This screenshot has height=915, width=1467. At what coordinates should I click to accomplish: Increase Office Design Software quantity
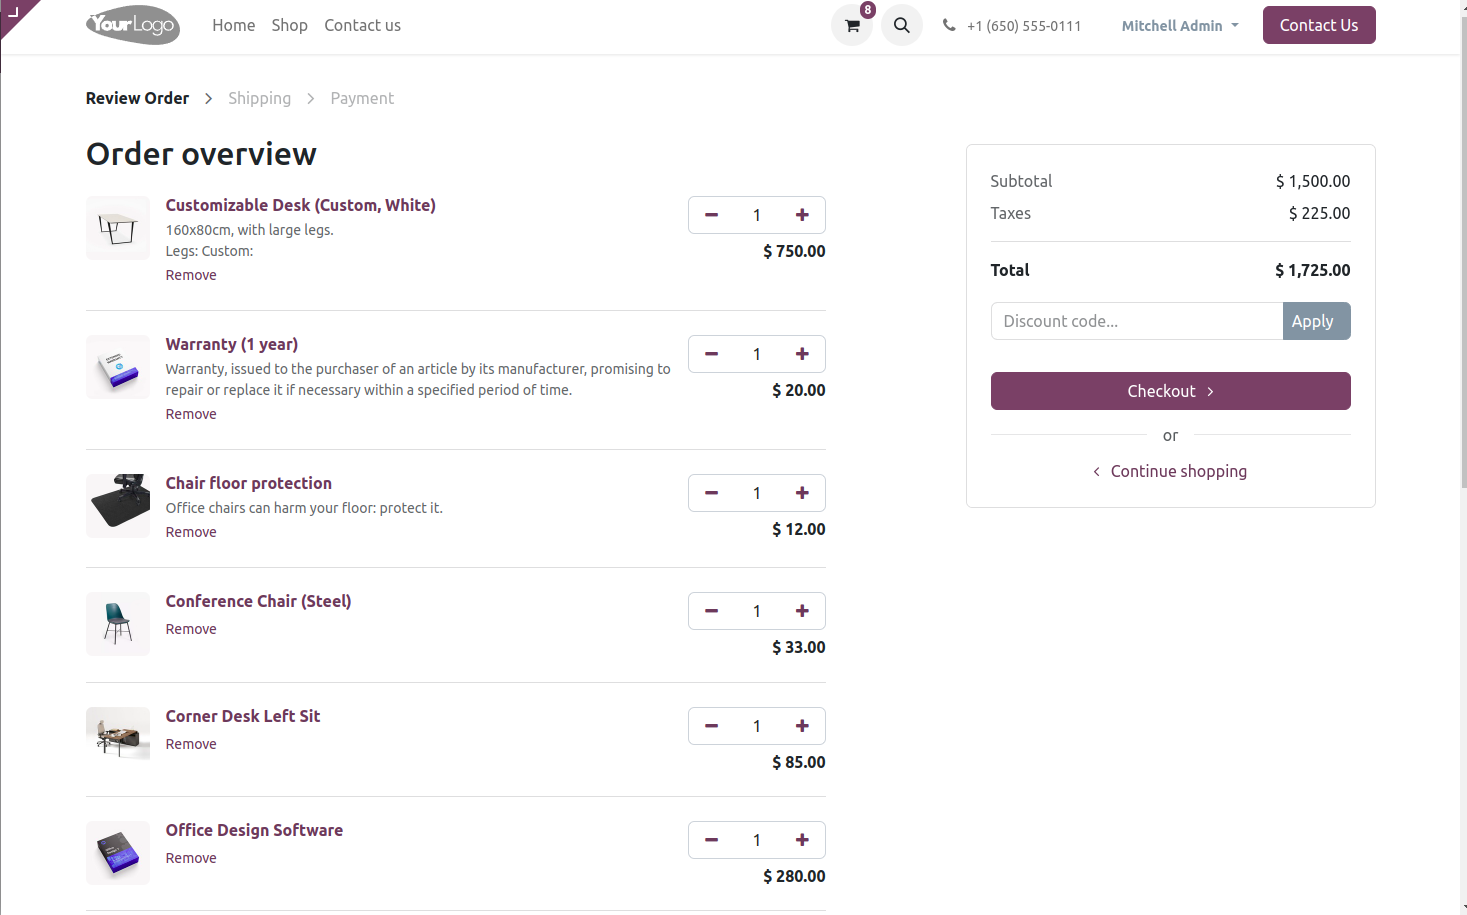click(802, 840)
